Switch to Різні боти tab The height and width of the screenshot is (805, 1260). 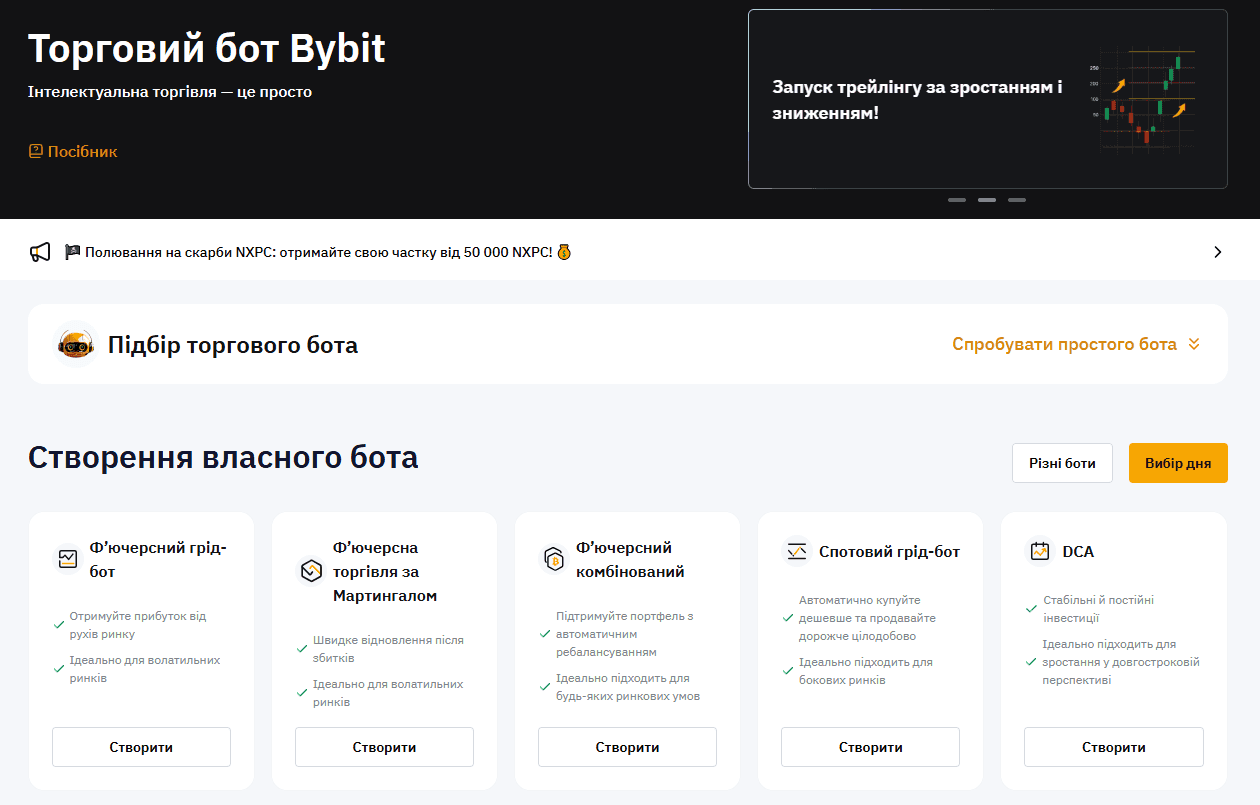pyautogui.click(x=1062, y=463)
